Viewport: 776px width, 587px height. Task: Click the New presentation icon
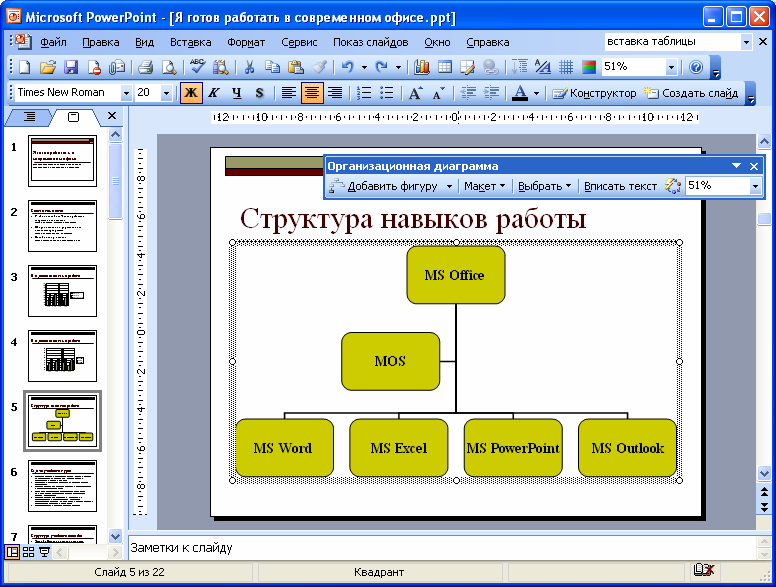pyautogui.click(x=24, y=67)
